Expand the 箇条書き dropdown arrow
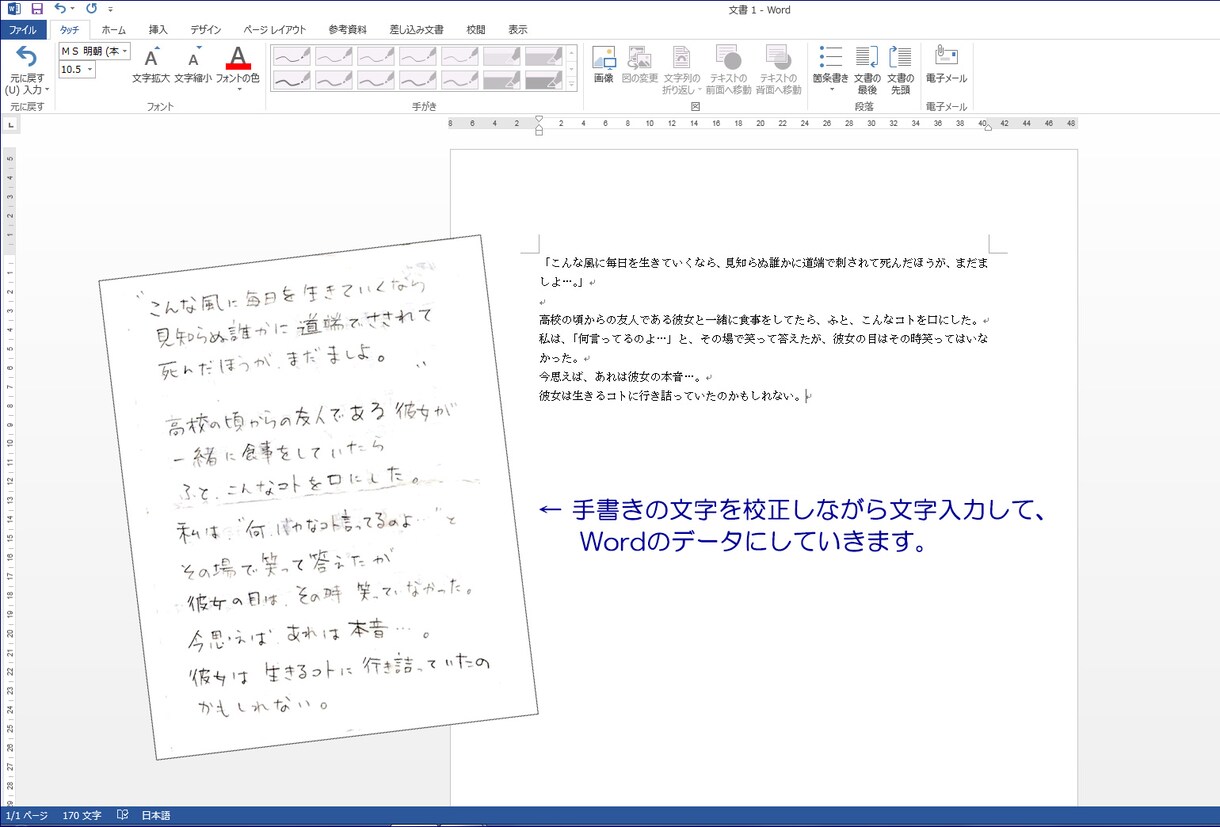The width and height of the screenshot is (1220, 827). [830, 90]
